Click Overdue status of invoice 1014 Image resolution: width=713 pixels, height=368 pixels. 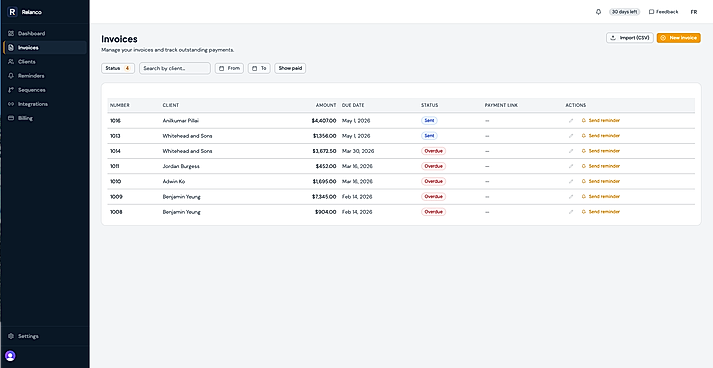[x=433, y=151]
